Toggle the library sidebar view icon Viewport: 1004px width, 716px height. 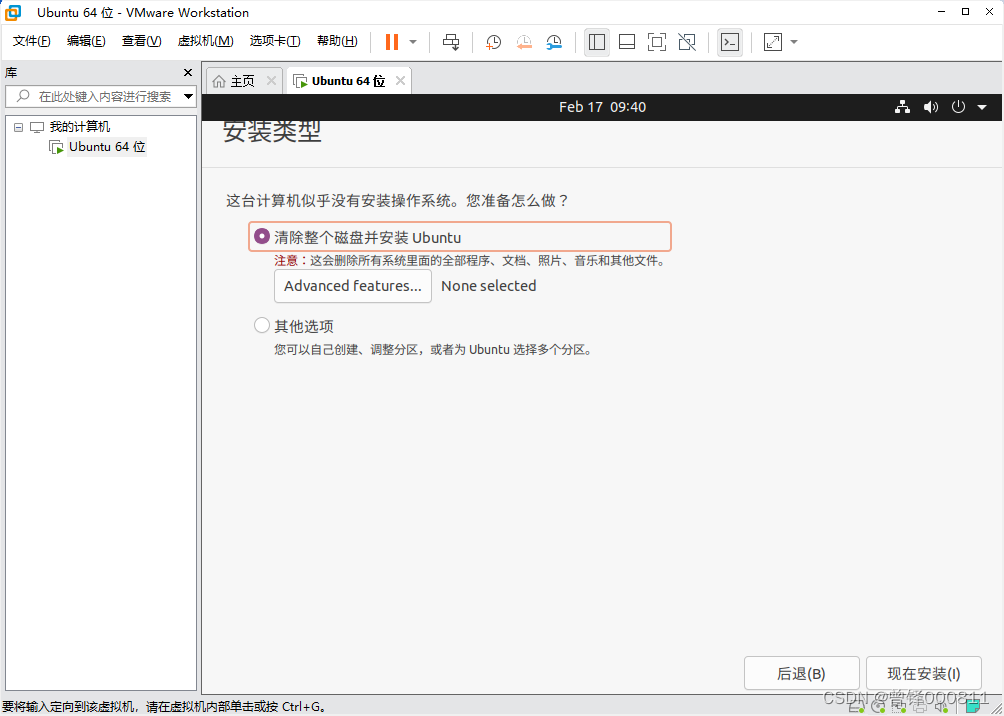(x=597, y=42)
